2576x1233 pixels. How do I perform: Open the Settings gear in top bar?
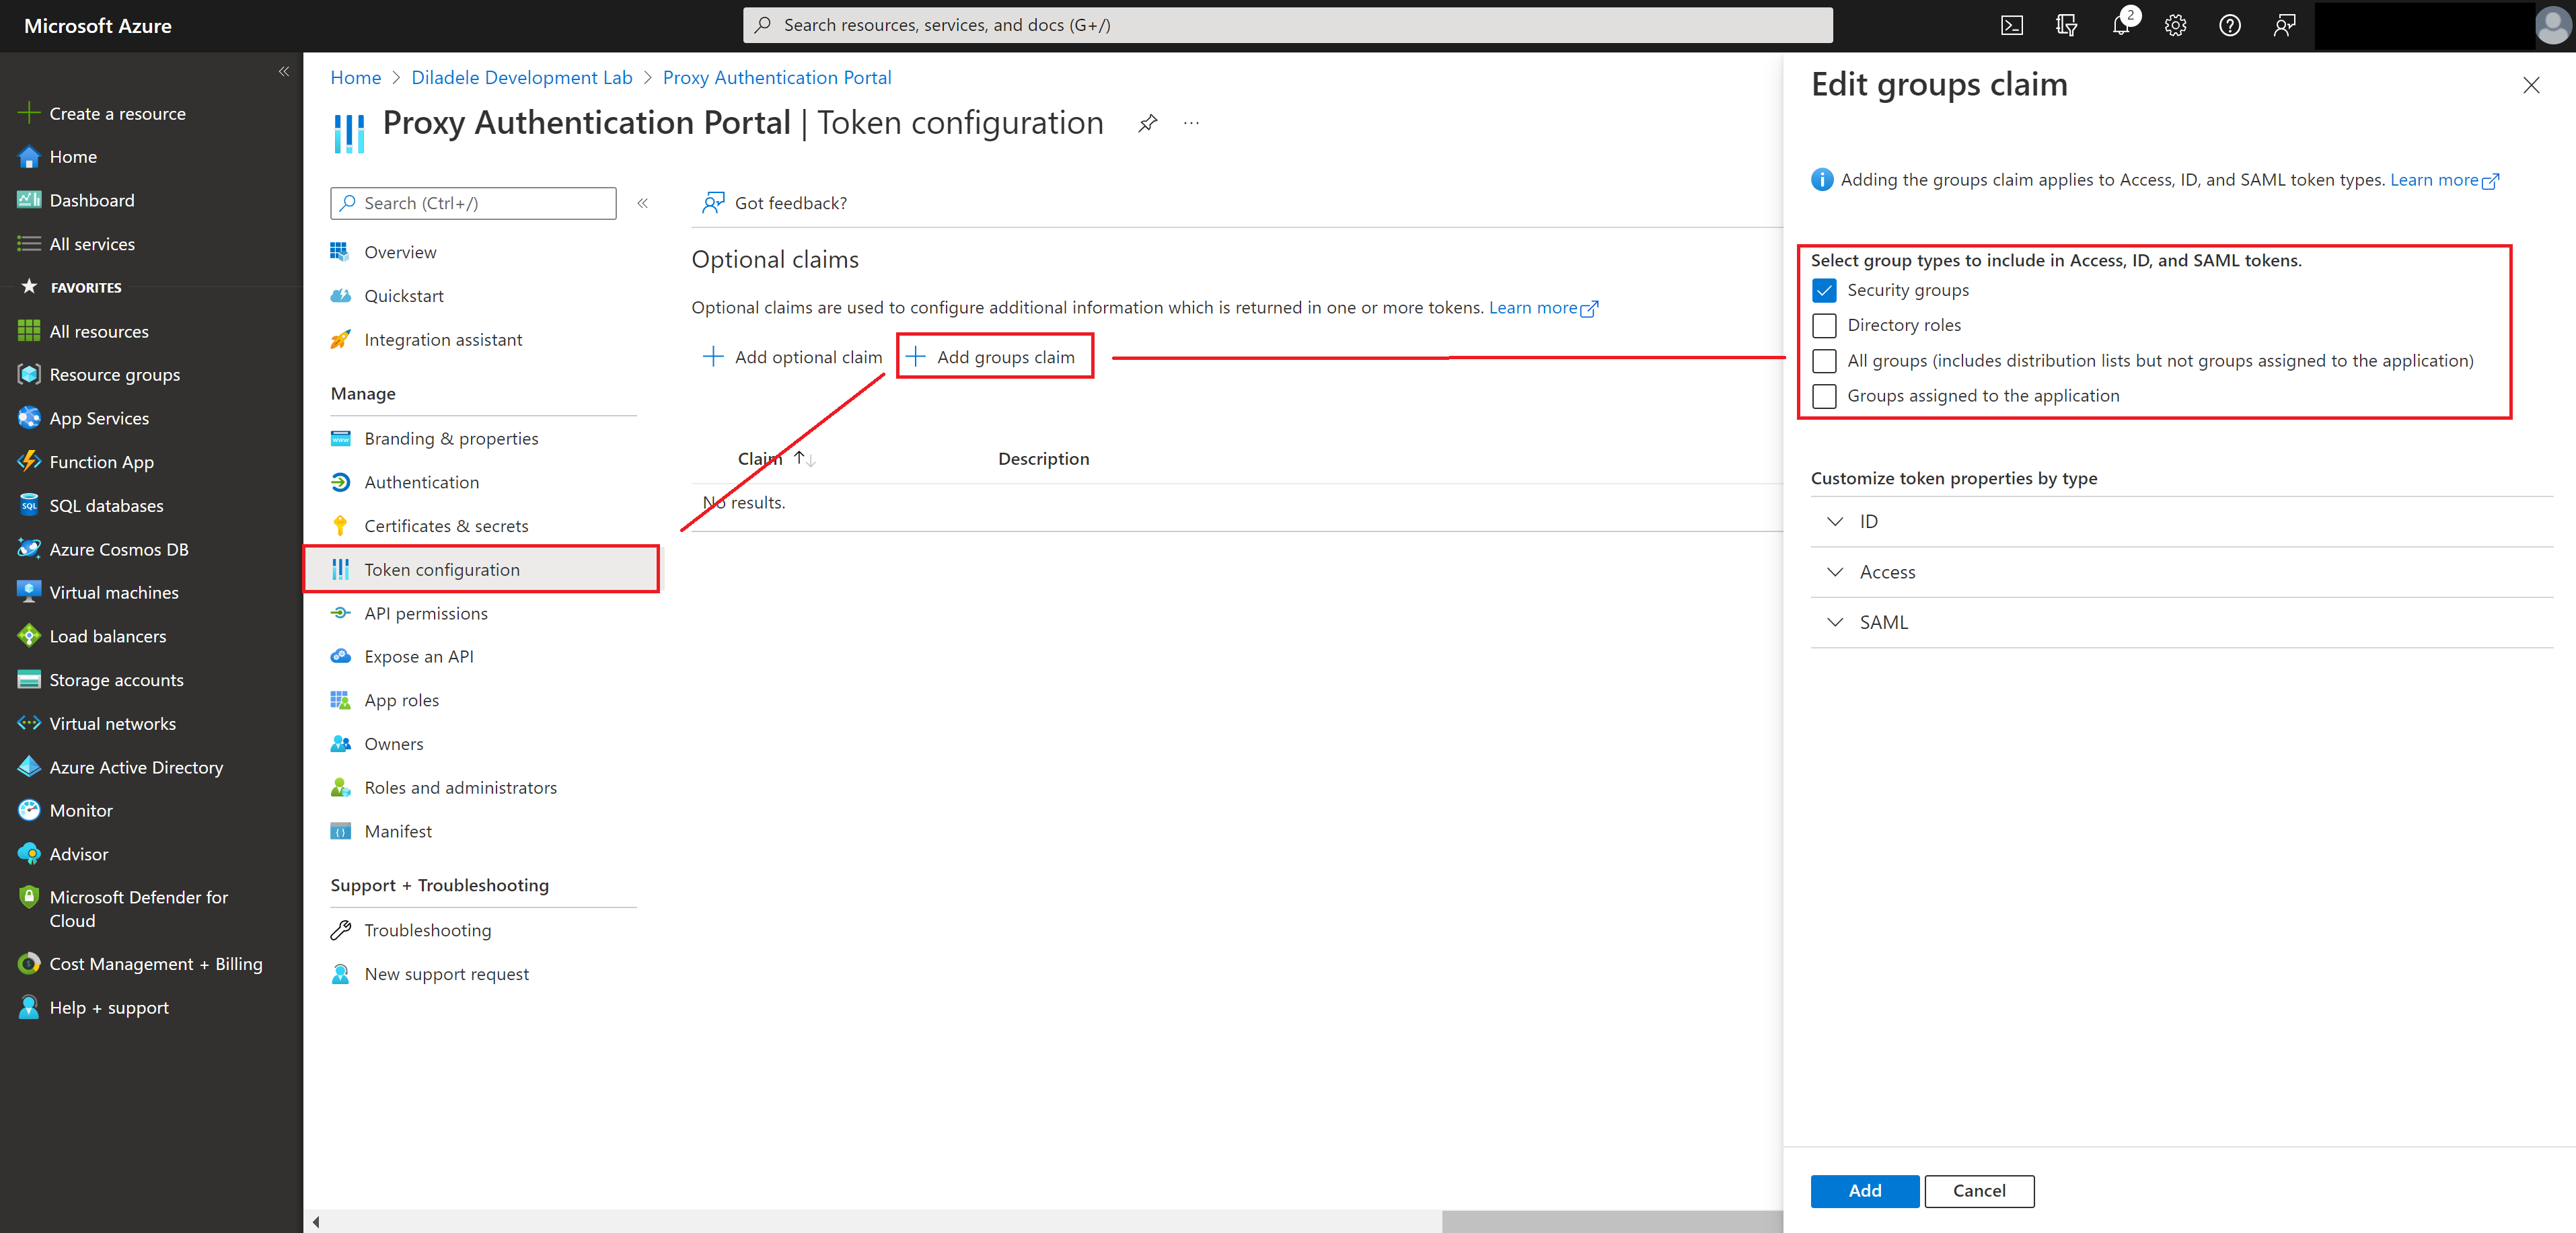(x=2174, y=25)
